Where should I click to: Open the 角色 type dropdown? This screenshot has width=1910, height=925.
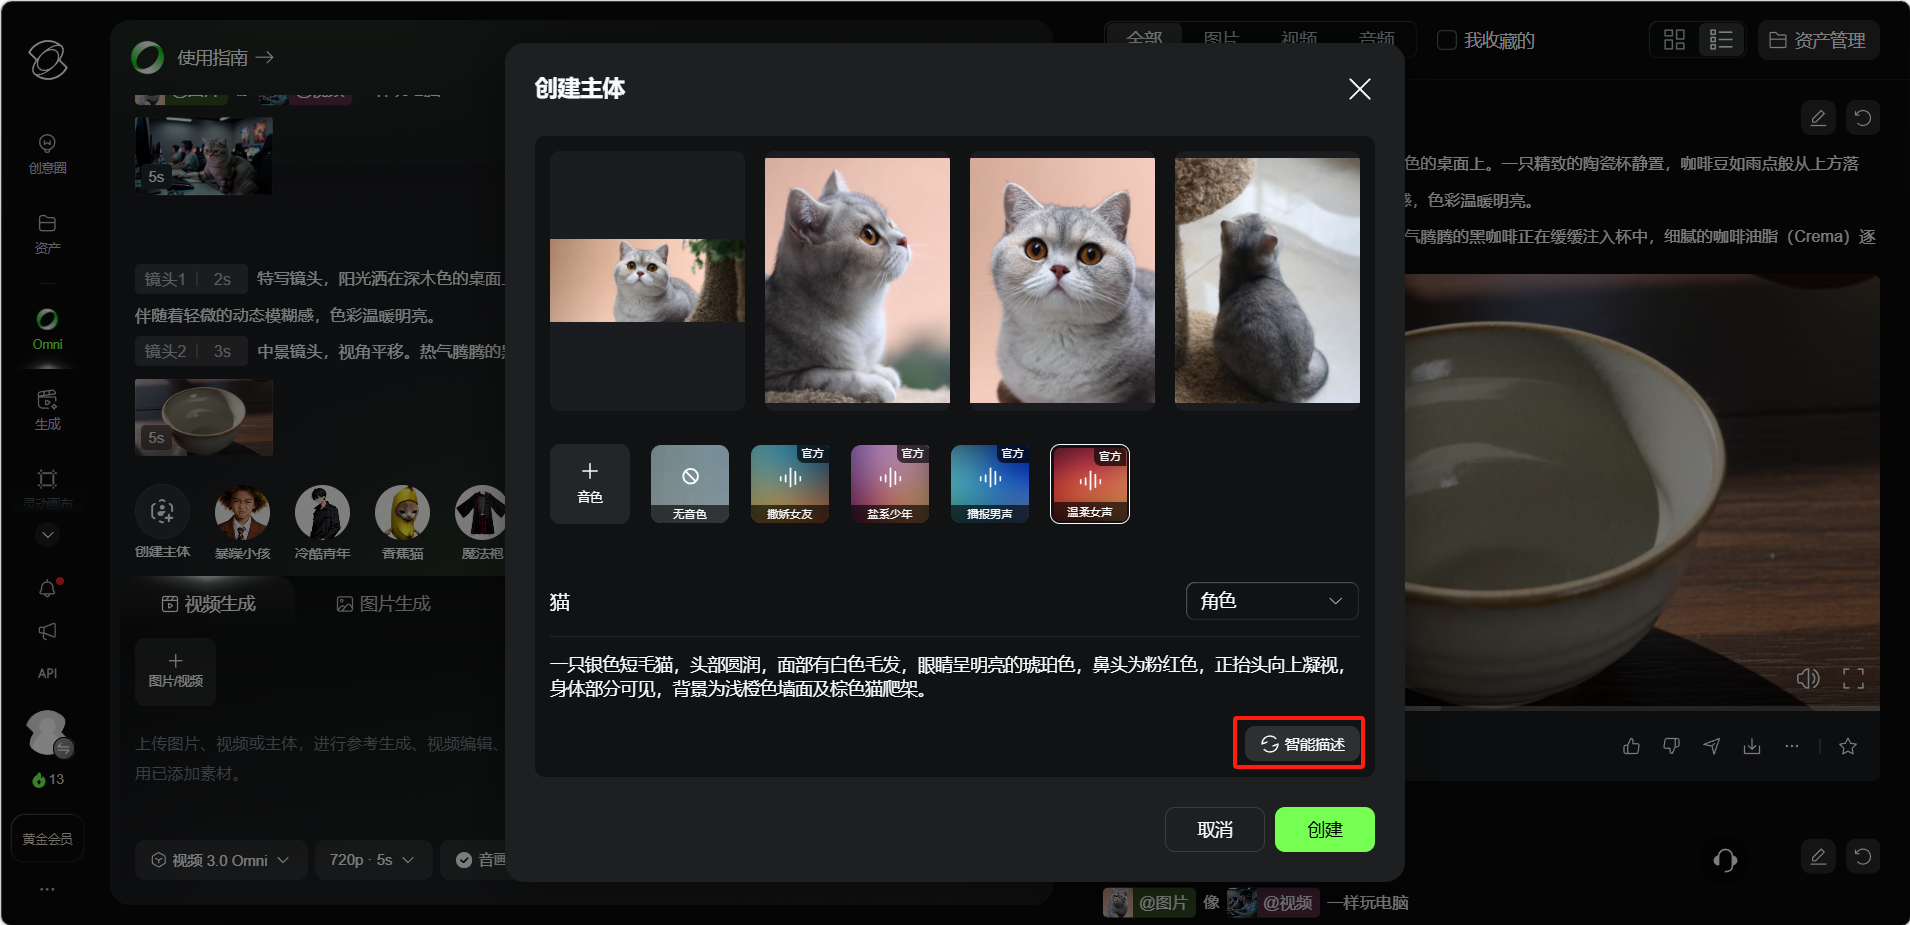1271,601
